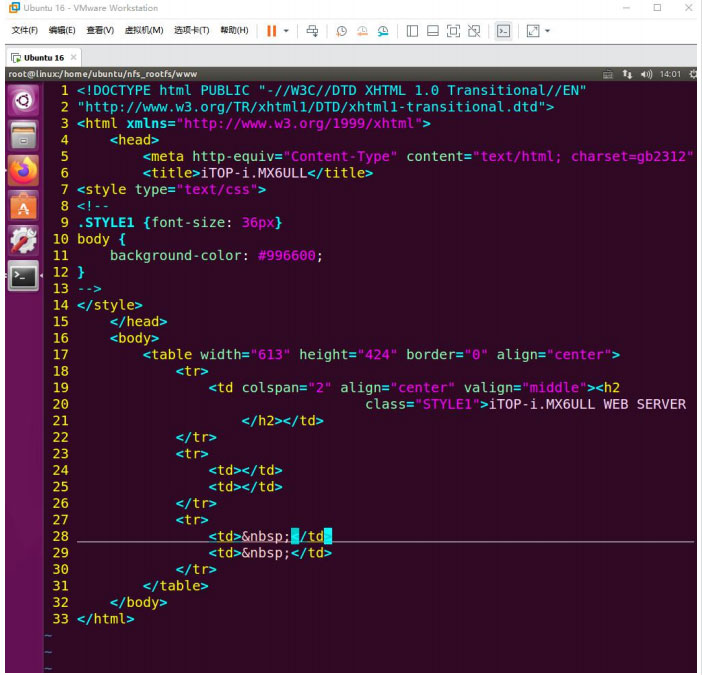Viewport: 702px width, 675px height.
Task: Expand the full screen view dropdown arrow
Action: (548, 31)
